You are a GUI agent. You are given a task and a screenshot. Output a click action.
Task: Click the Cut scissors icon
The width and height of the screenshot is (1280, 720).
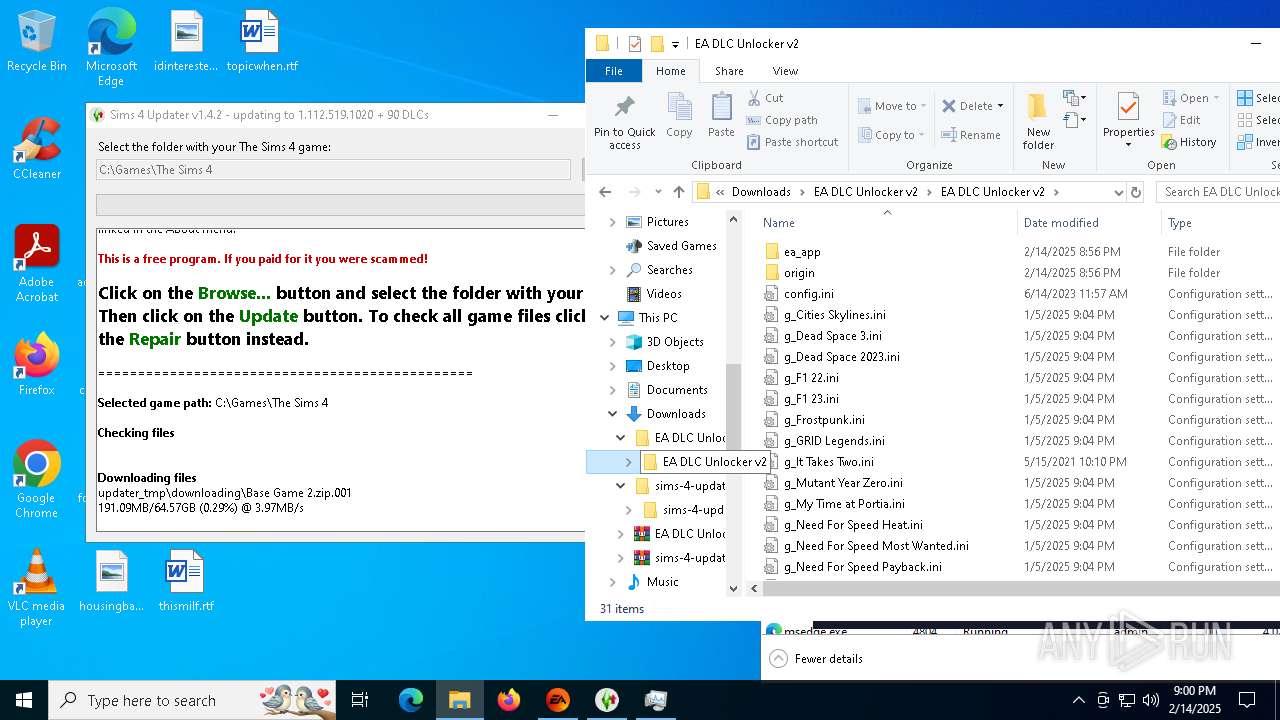pos(754,98)
